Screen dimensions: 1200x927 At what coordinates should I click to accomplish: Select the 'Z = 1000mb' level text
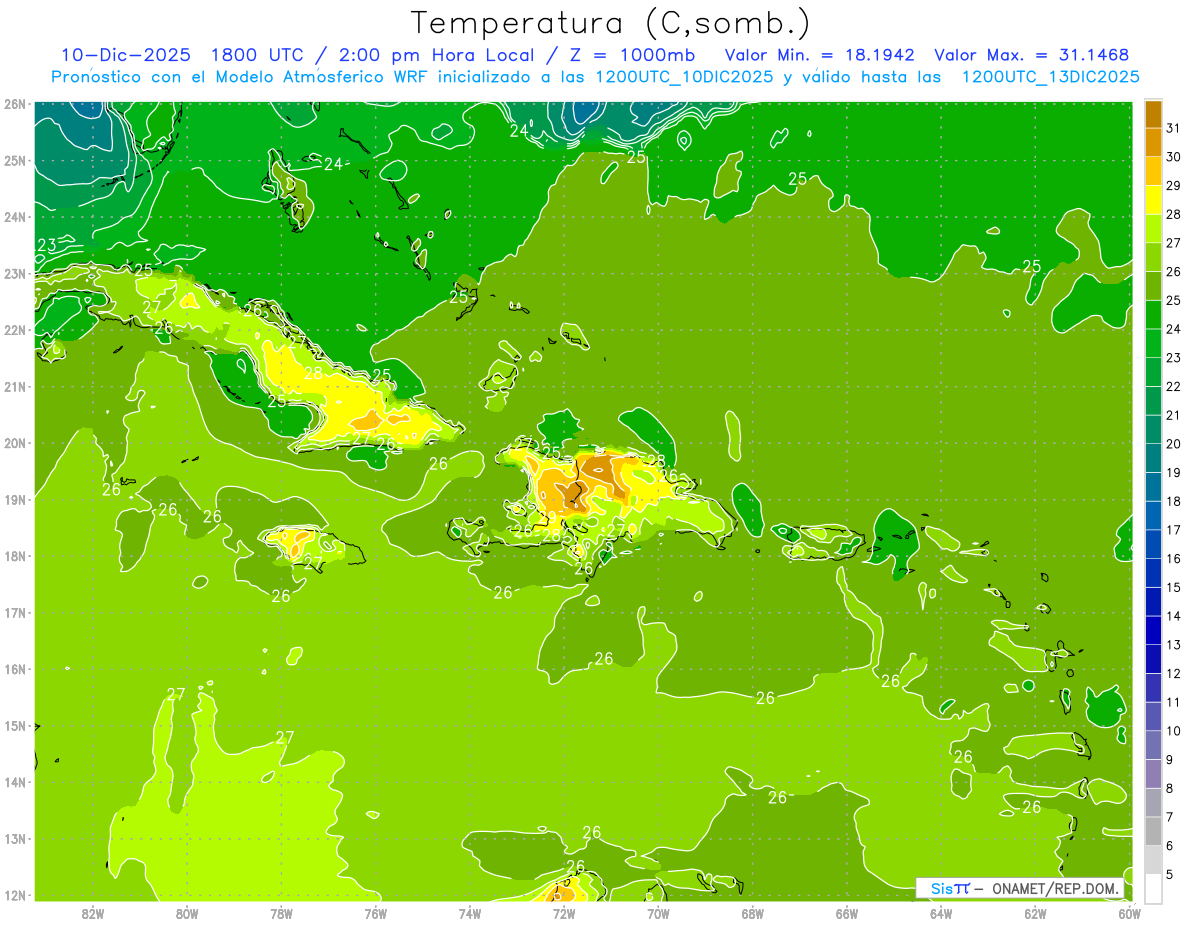tap(631, 55)
